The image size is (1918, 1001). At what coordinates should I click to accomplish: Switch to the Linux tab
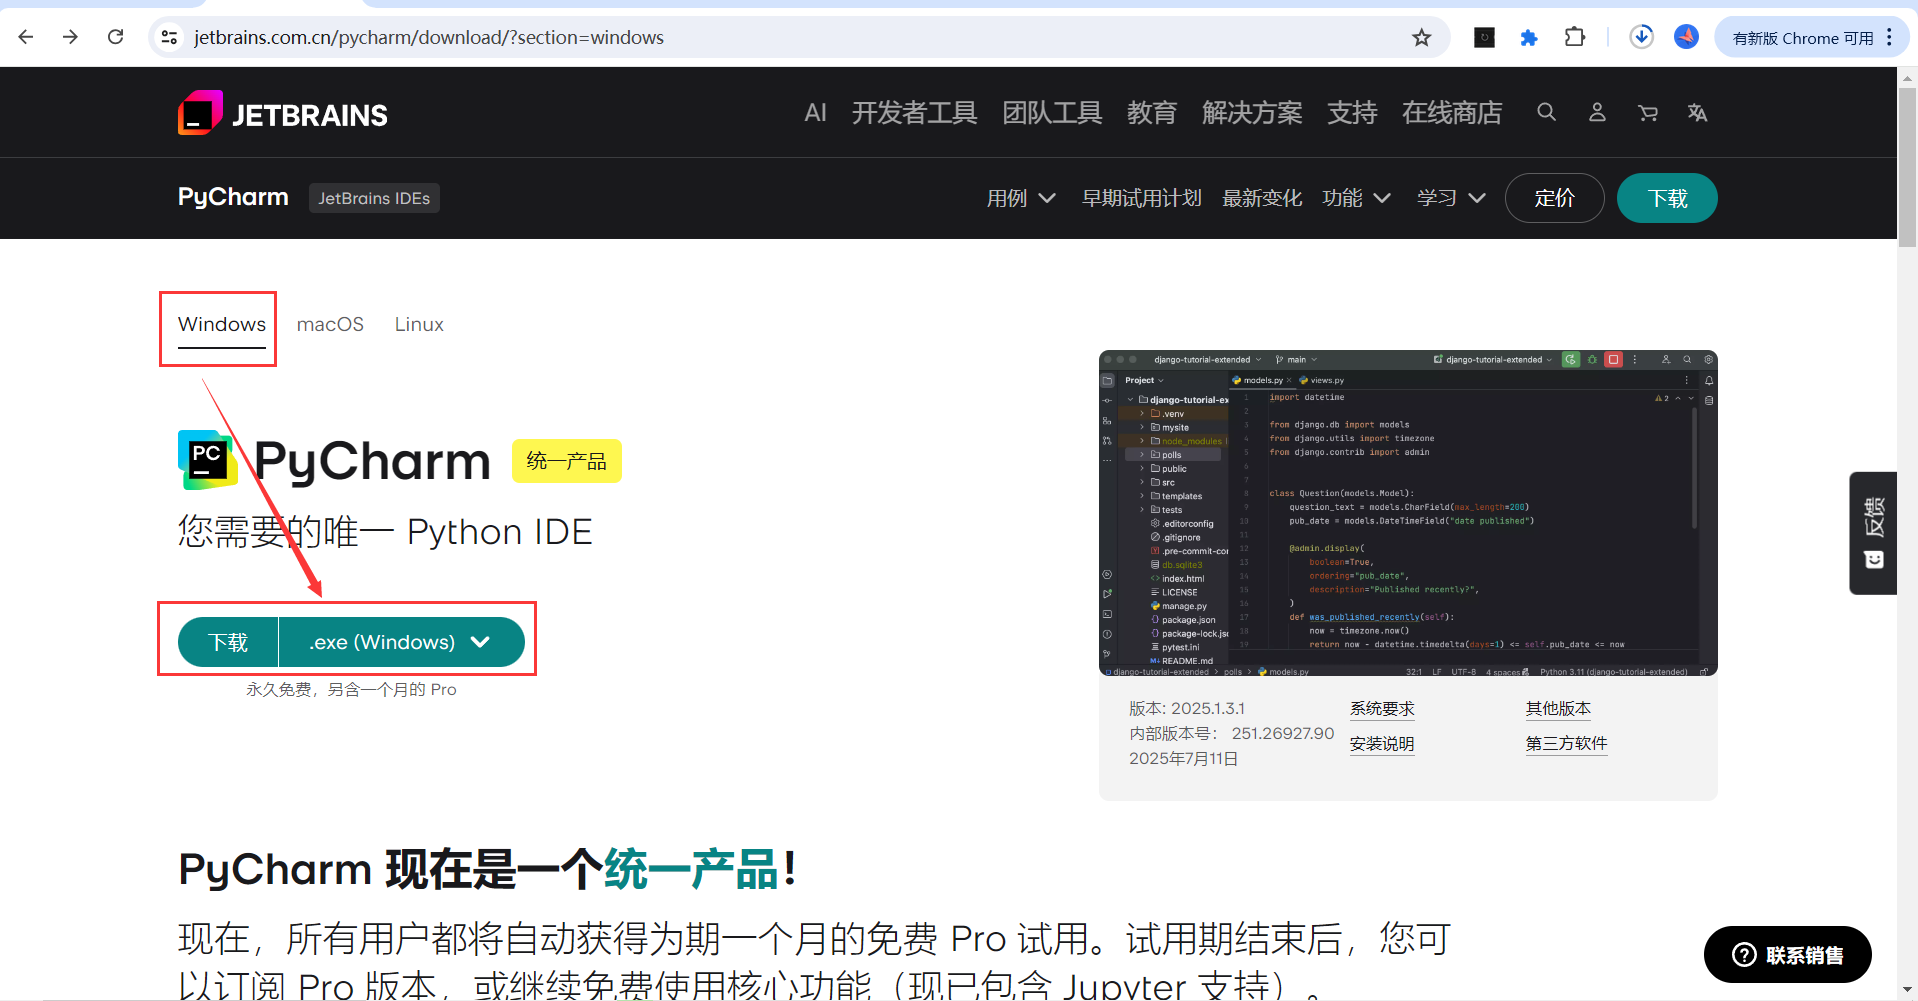point(419,325)
